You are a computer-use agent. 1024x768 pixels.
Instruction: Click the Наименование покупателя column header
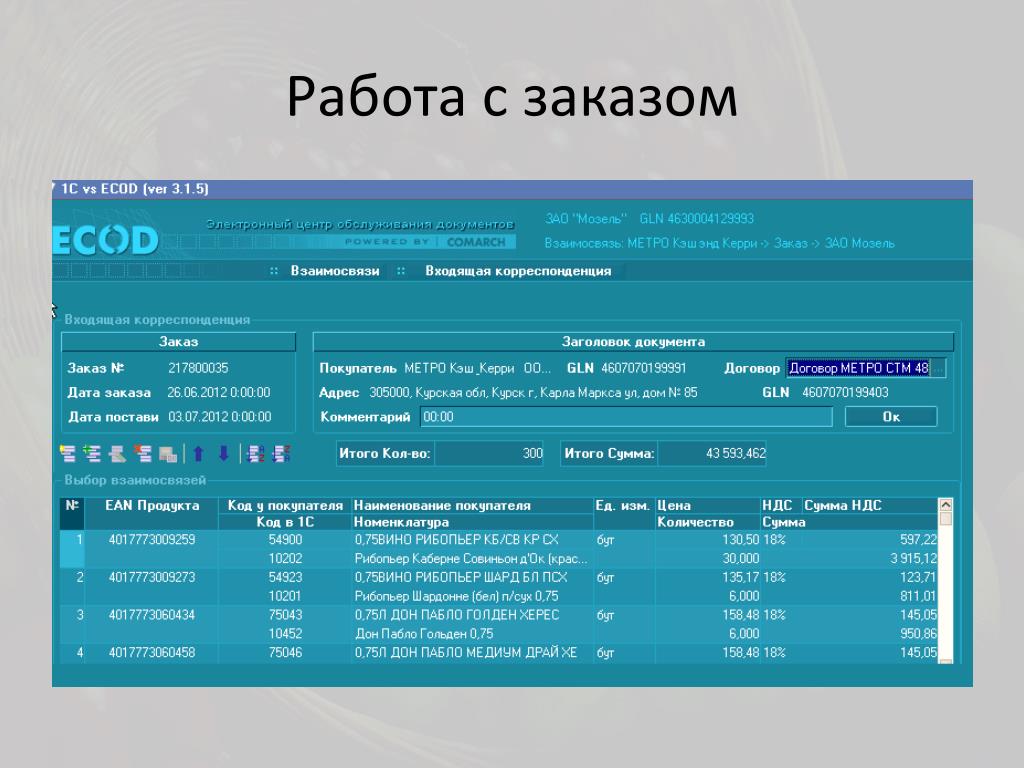472,505
